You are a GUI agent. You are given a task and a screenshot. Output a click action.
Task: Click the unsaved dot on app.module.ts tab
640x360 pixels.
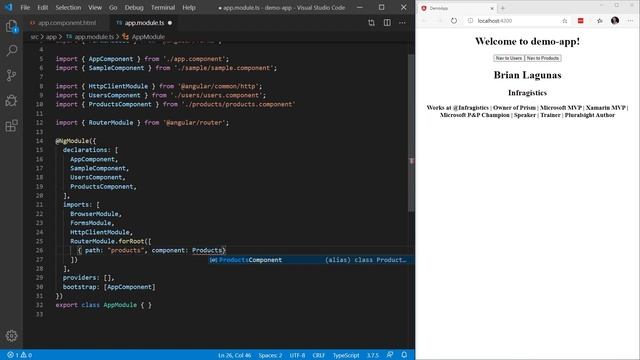pyautogui.click(x=170, y=23)
